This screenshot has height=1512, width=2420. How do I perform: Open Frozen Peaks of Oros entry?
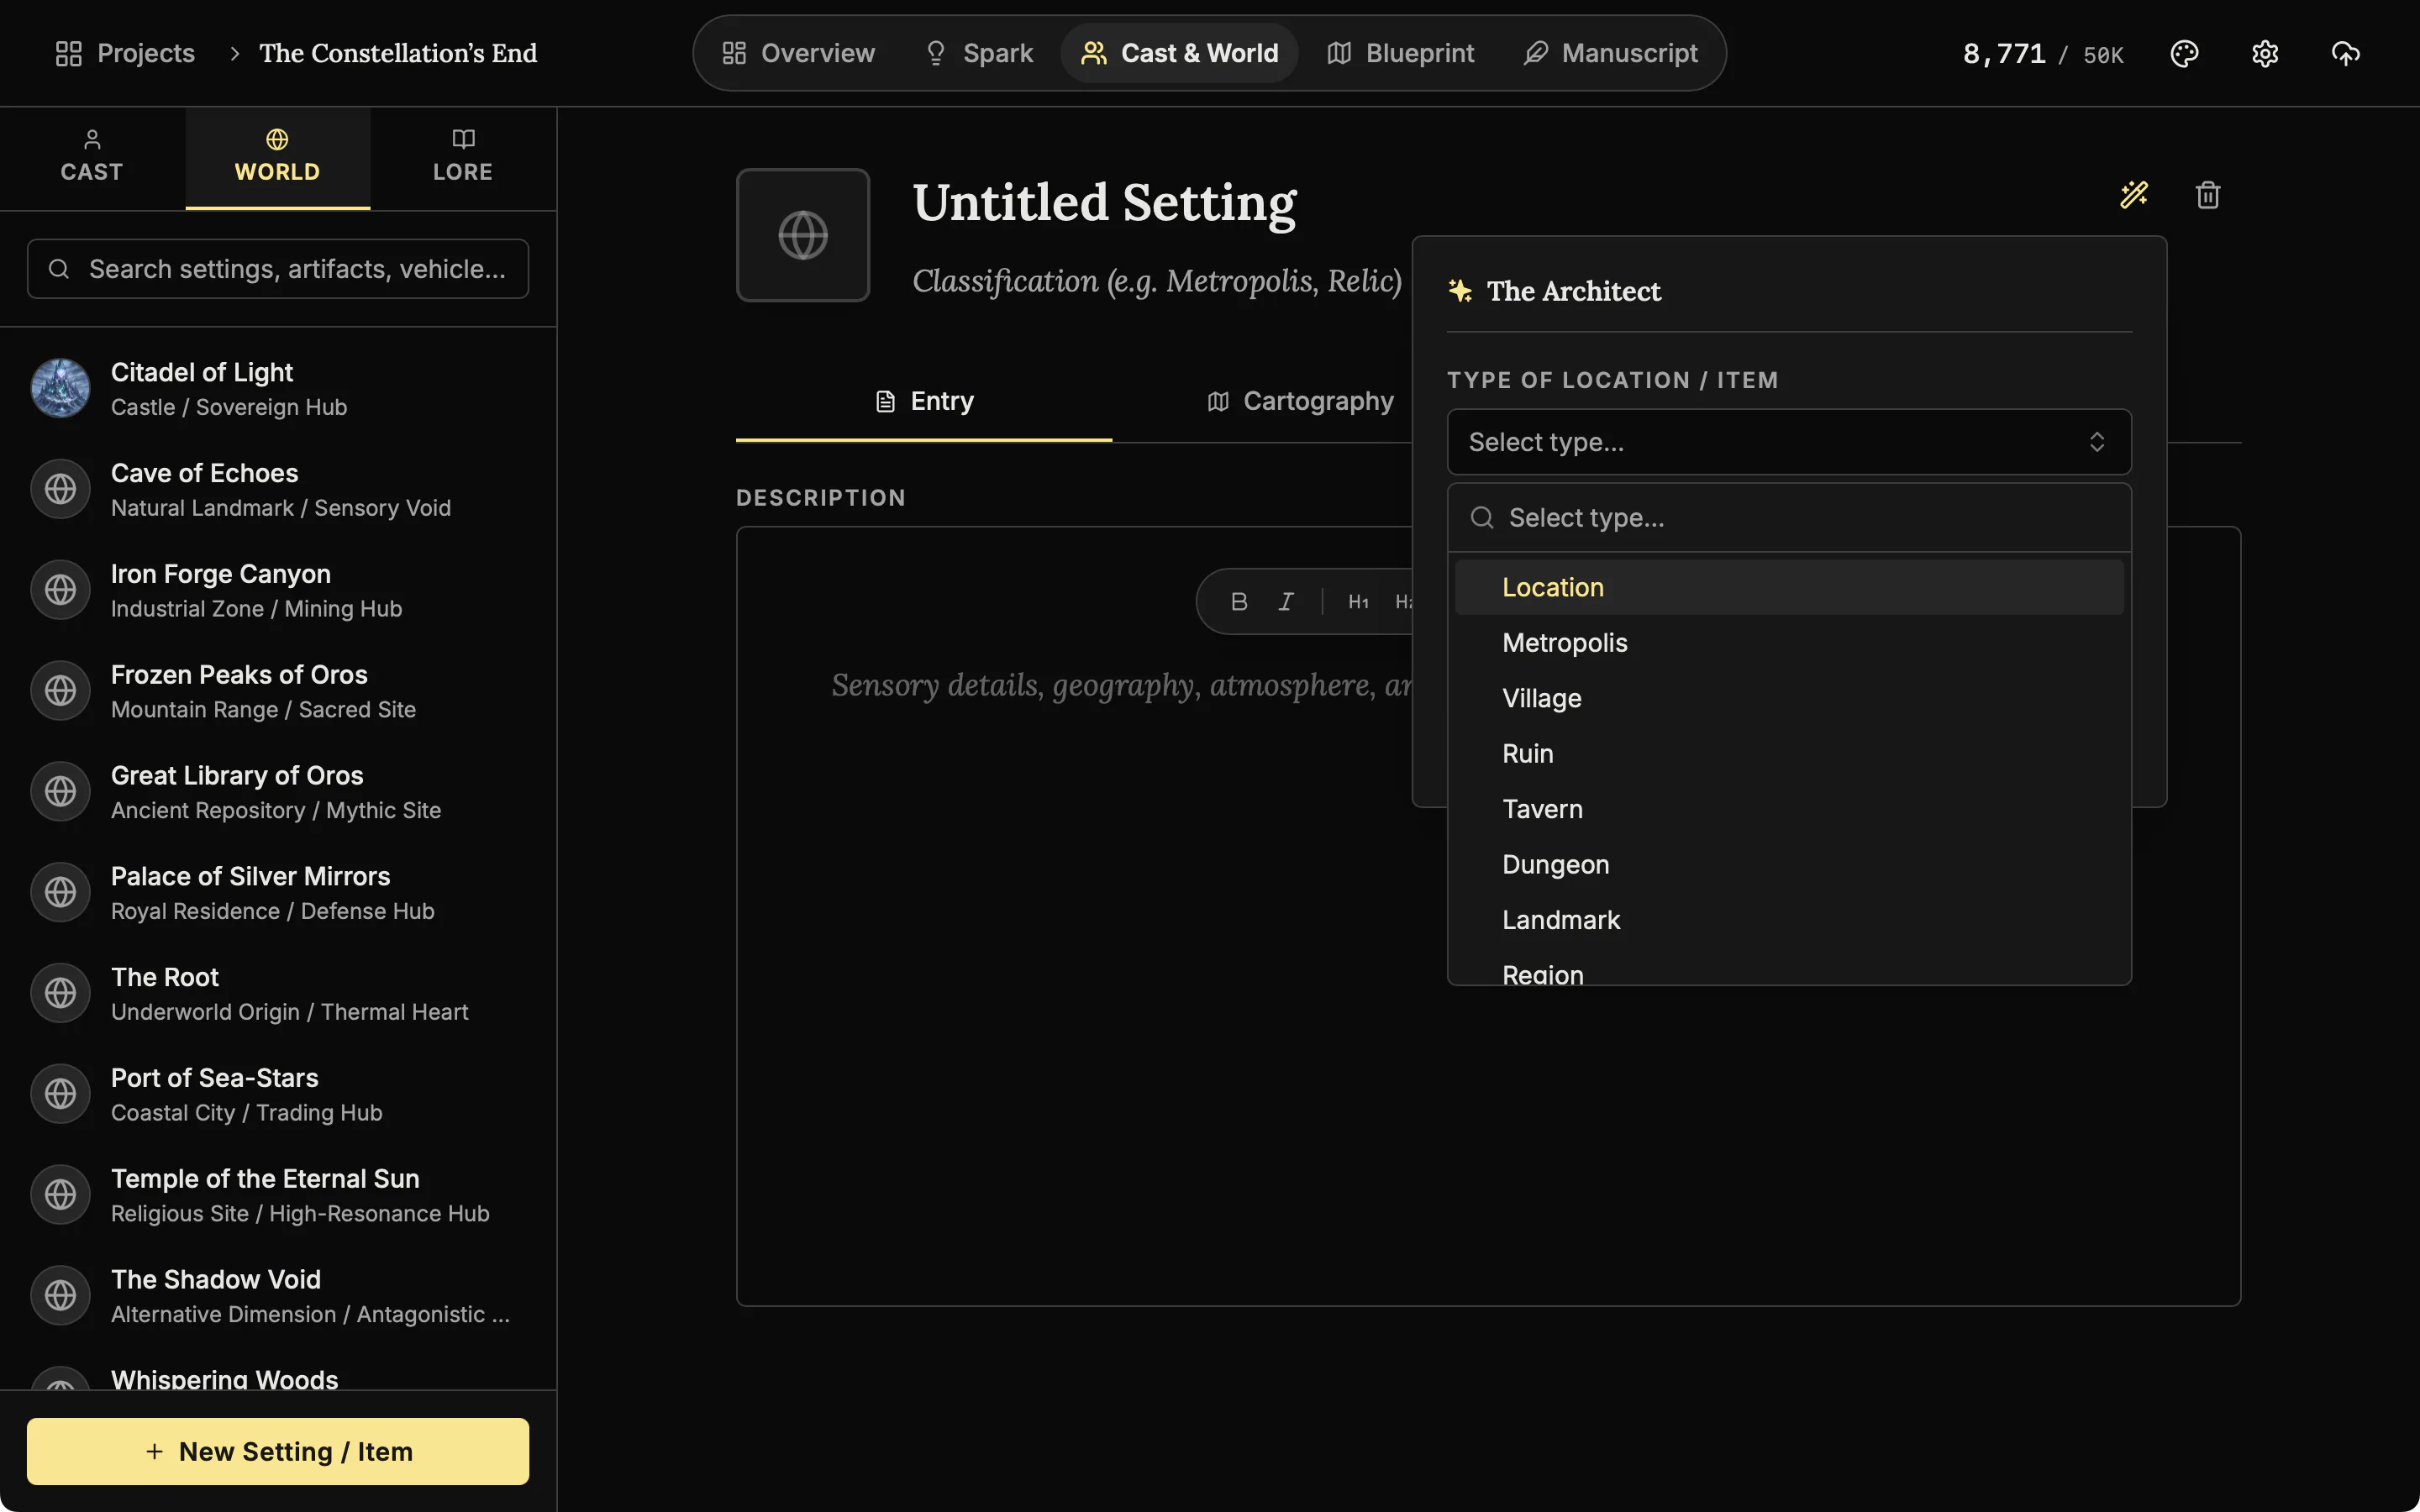278,691
